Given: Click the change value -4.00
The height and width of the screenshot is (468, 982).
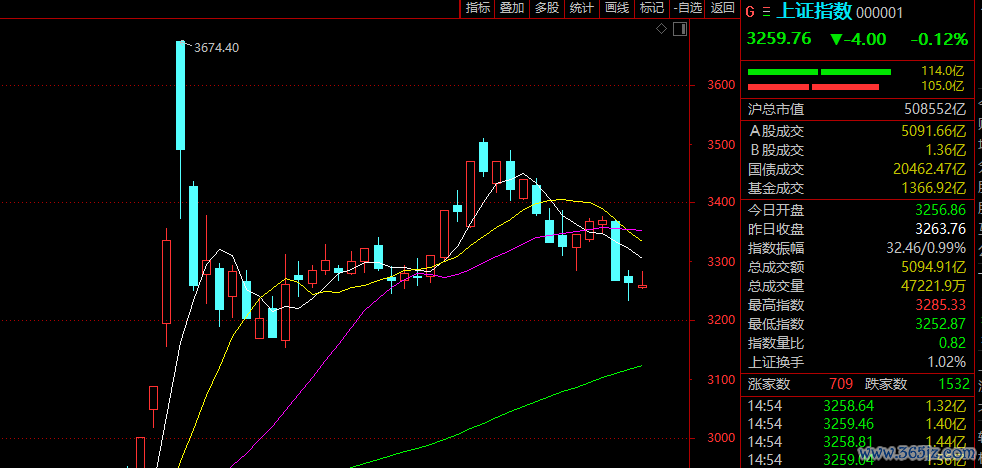Looking at the screenshot, I should [858, 39].
